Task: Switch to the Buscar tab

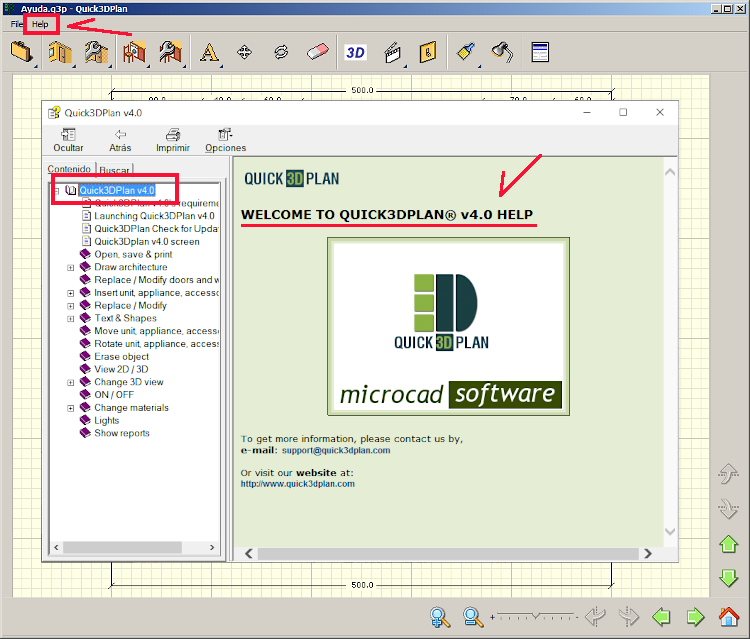Action: [114, 170]
